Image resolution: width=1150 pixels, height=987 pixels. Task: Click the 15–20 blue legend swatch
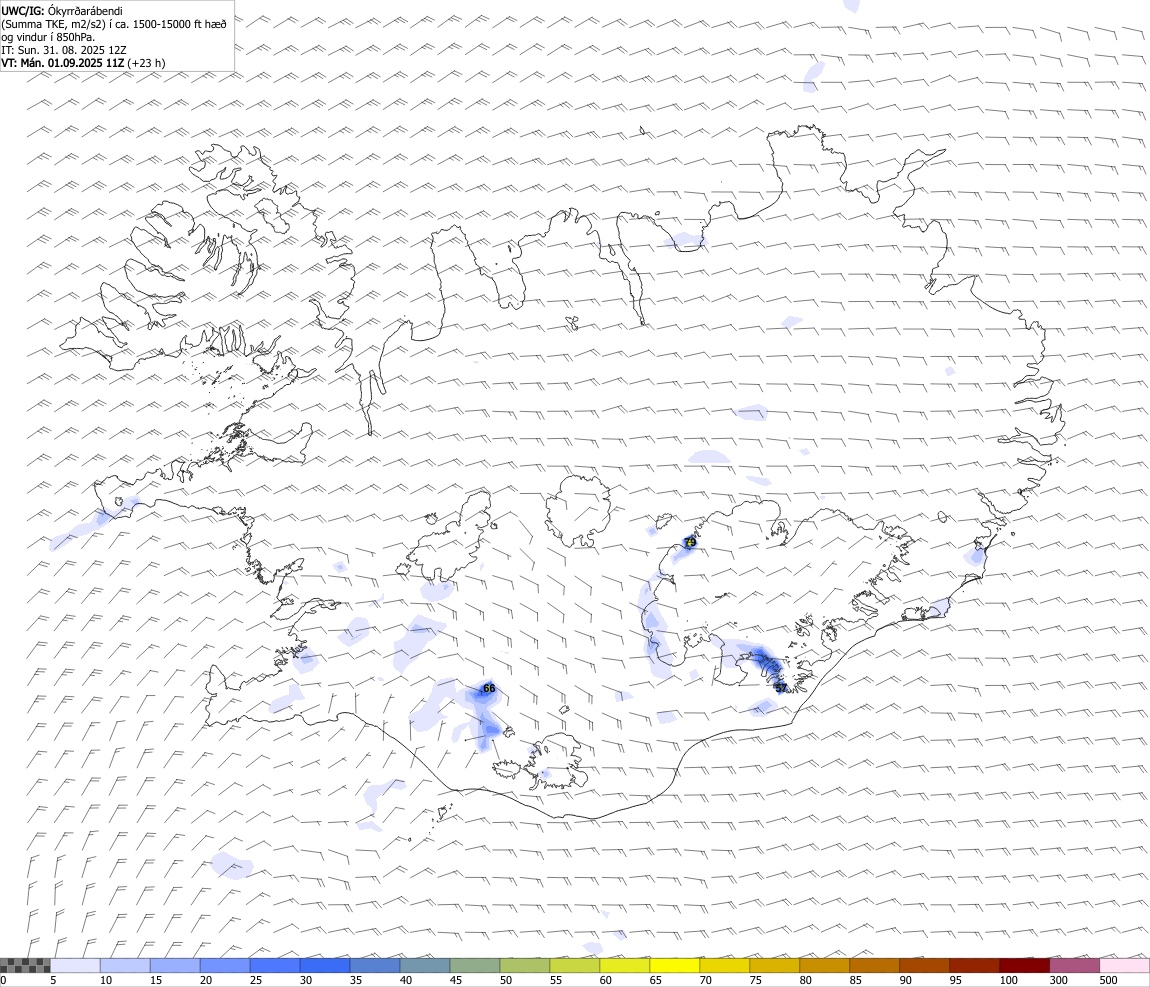[x=175, y=966]
